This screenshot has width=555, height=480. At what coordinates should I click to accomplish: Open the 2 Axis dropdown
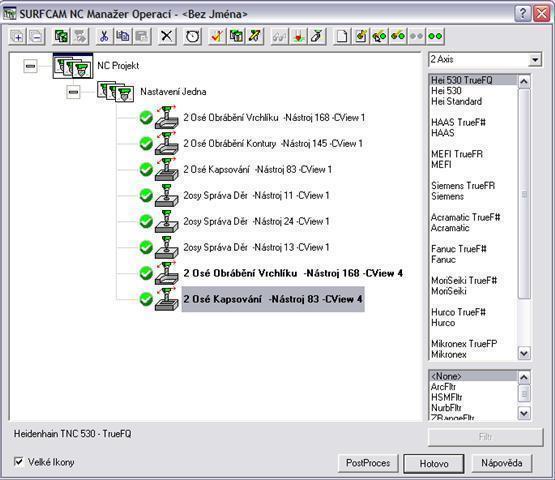coord(535,59)
